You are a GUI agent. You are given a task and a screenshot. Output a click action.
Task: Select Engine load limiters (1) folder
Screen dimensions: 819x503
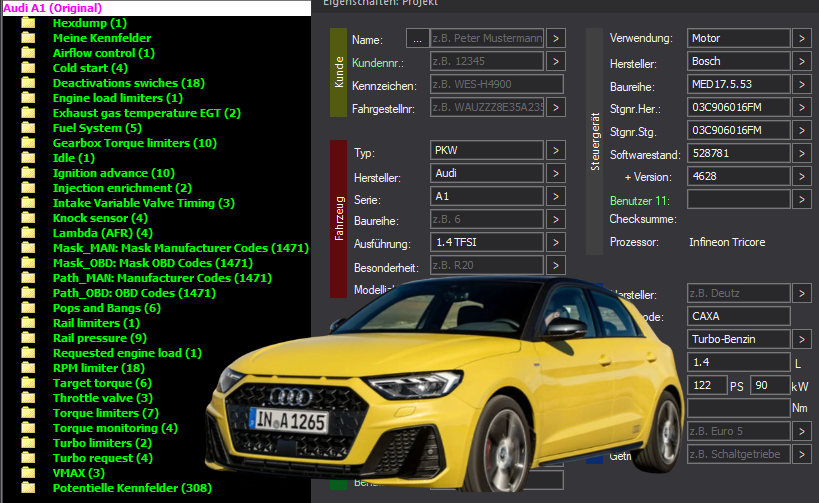pos(118,98)
